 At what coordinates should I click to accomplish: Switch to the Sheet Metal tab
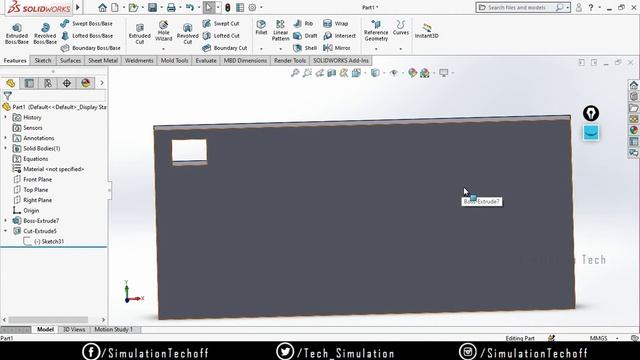coord(103,60)
